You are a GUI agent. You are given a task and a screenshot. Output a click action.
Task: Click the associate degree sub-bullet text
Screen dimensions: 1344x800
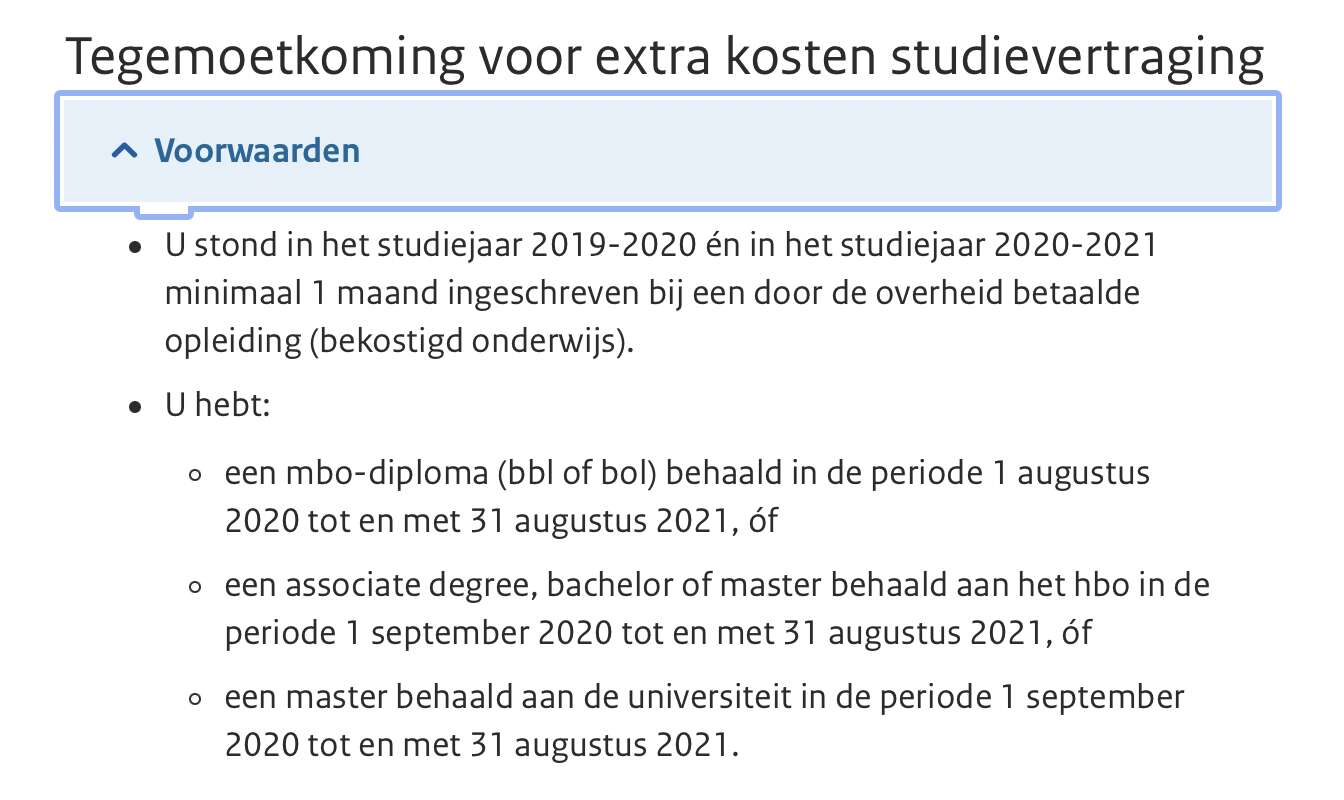[x=717, y=608]
